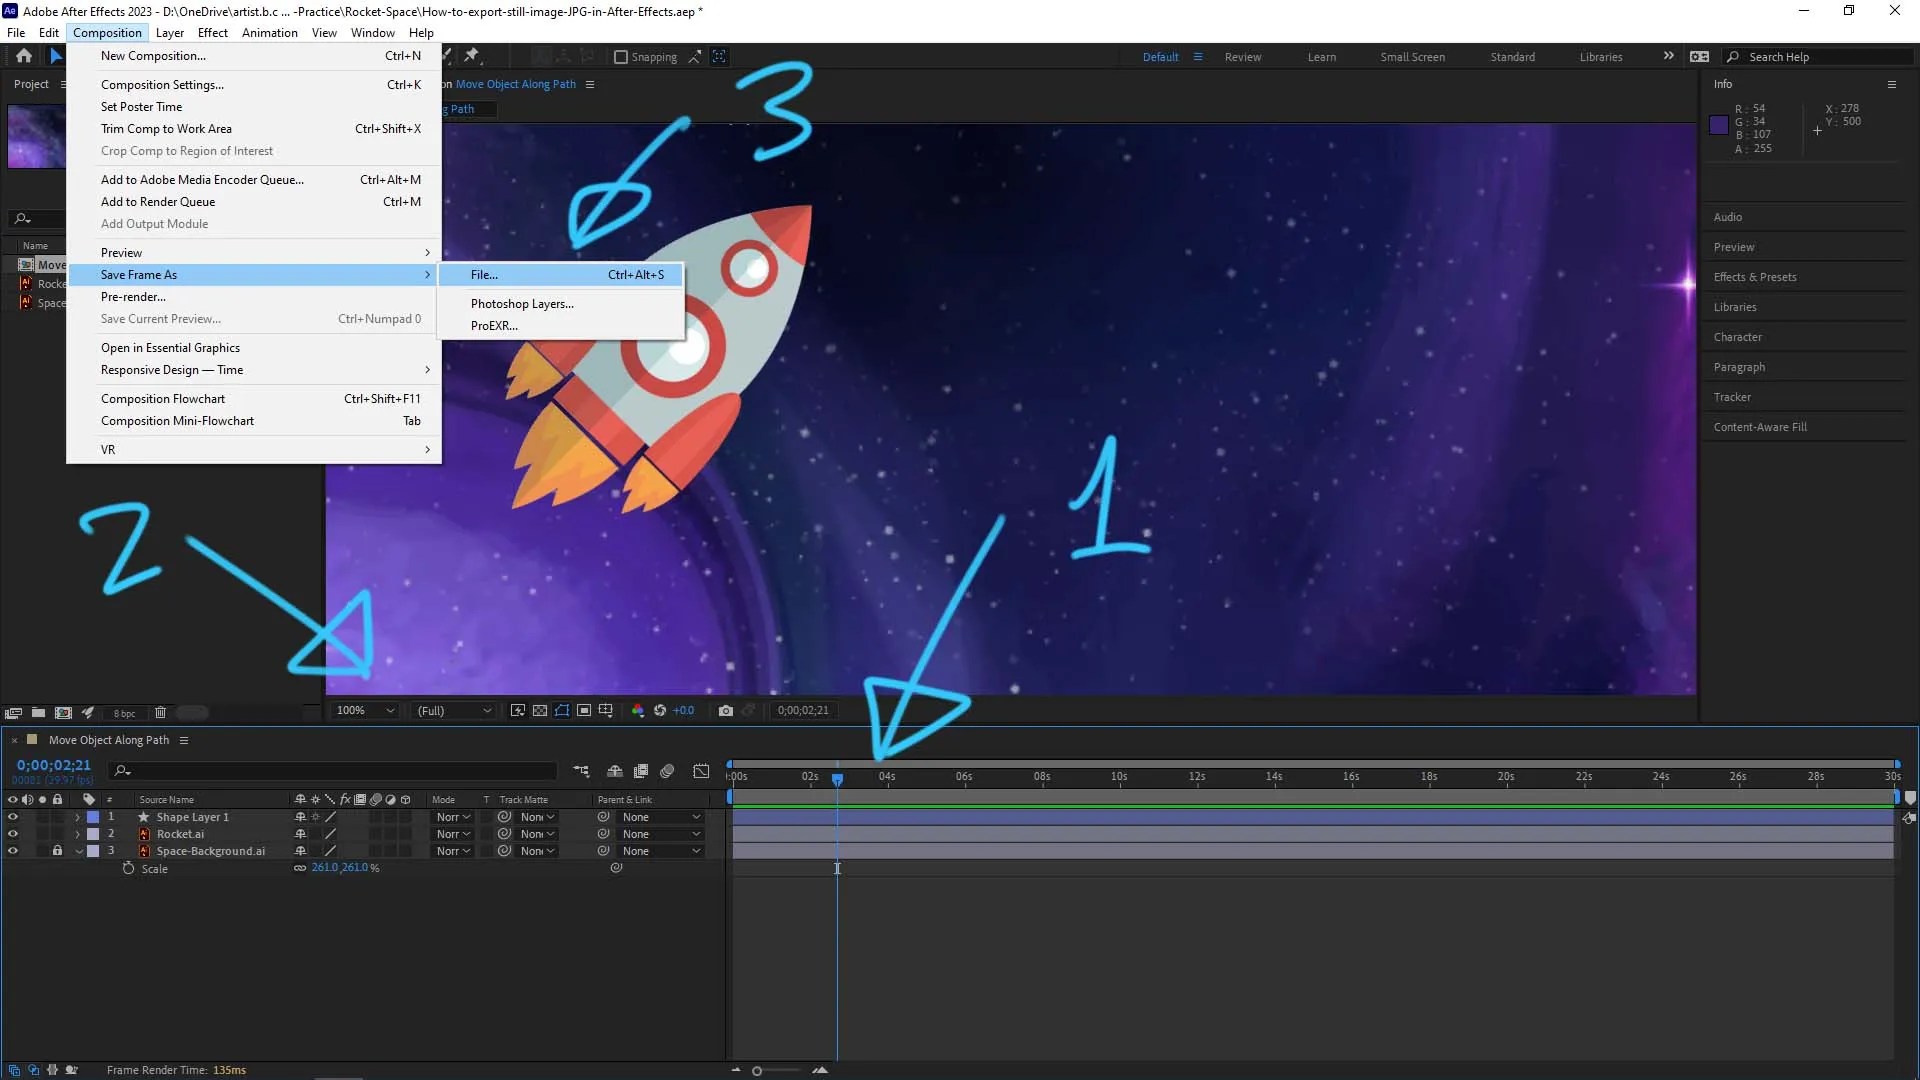Enable the Snapping checkbox
The width and height of the screenshot is (1920, 1080).
tap(621, 57)
